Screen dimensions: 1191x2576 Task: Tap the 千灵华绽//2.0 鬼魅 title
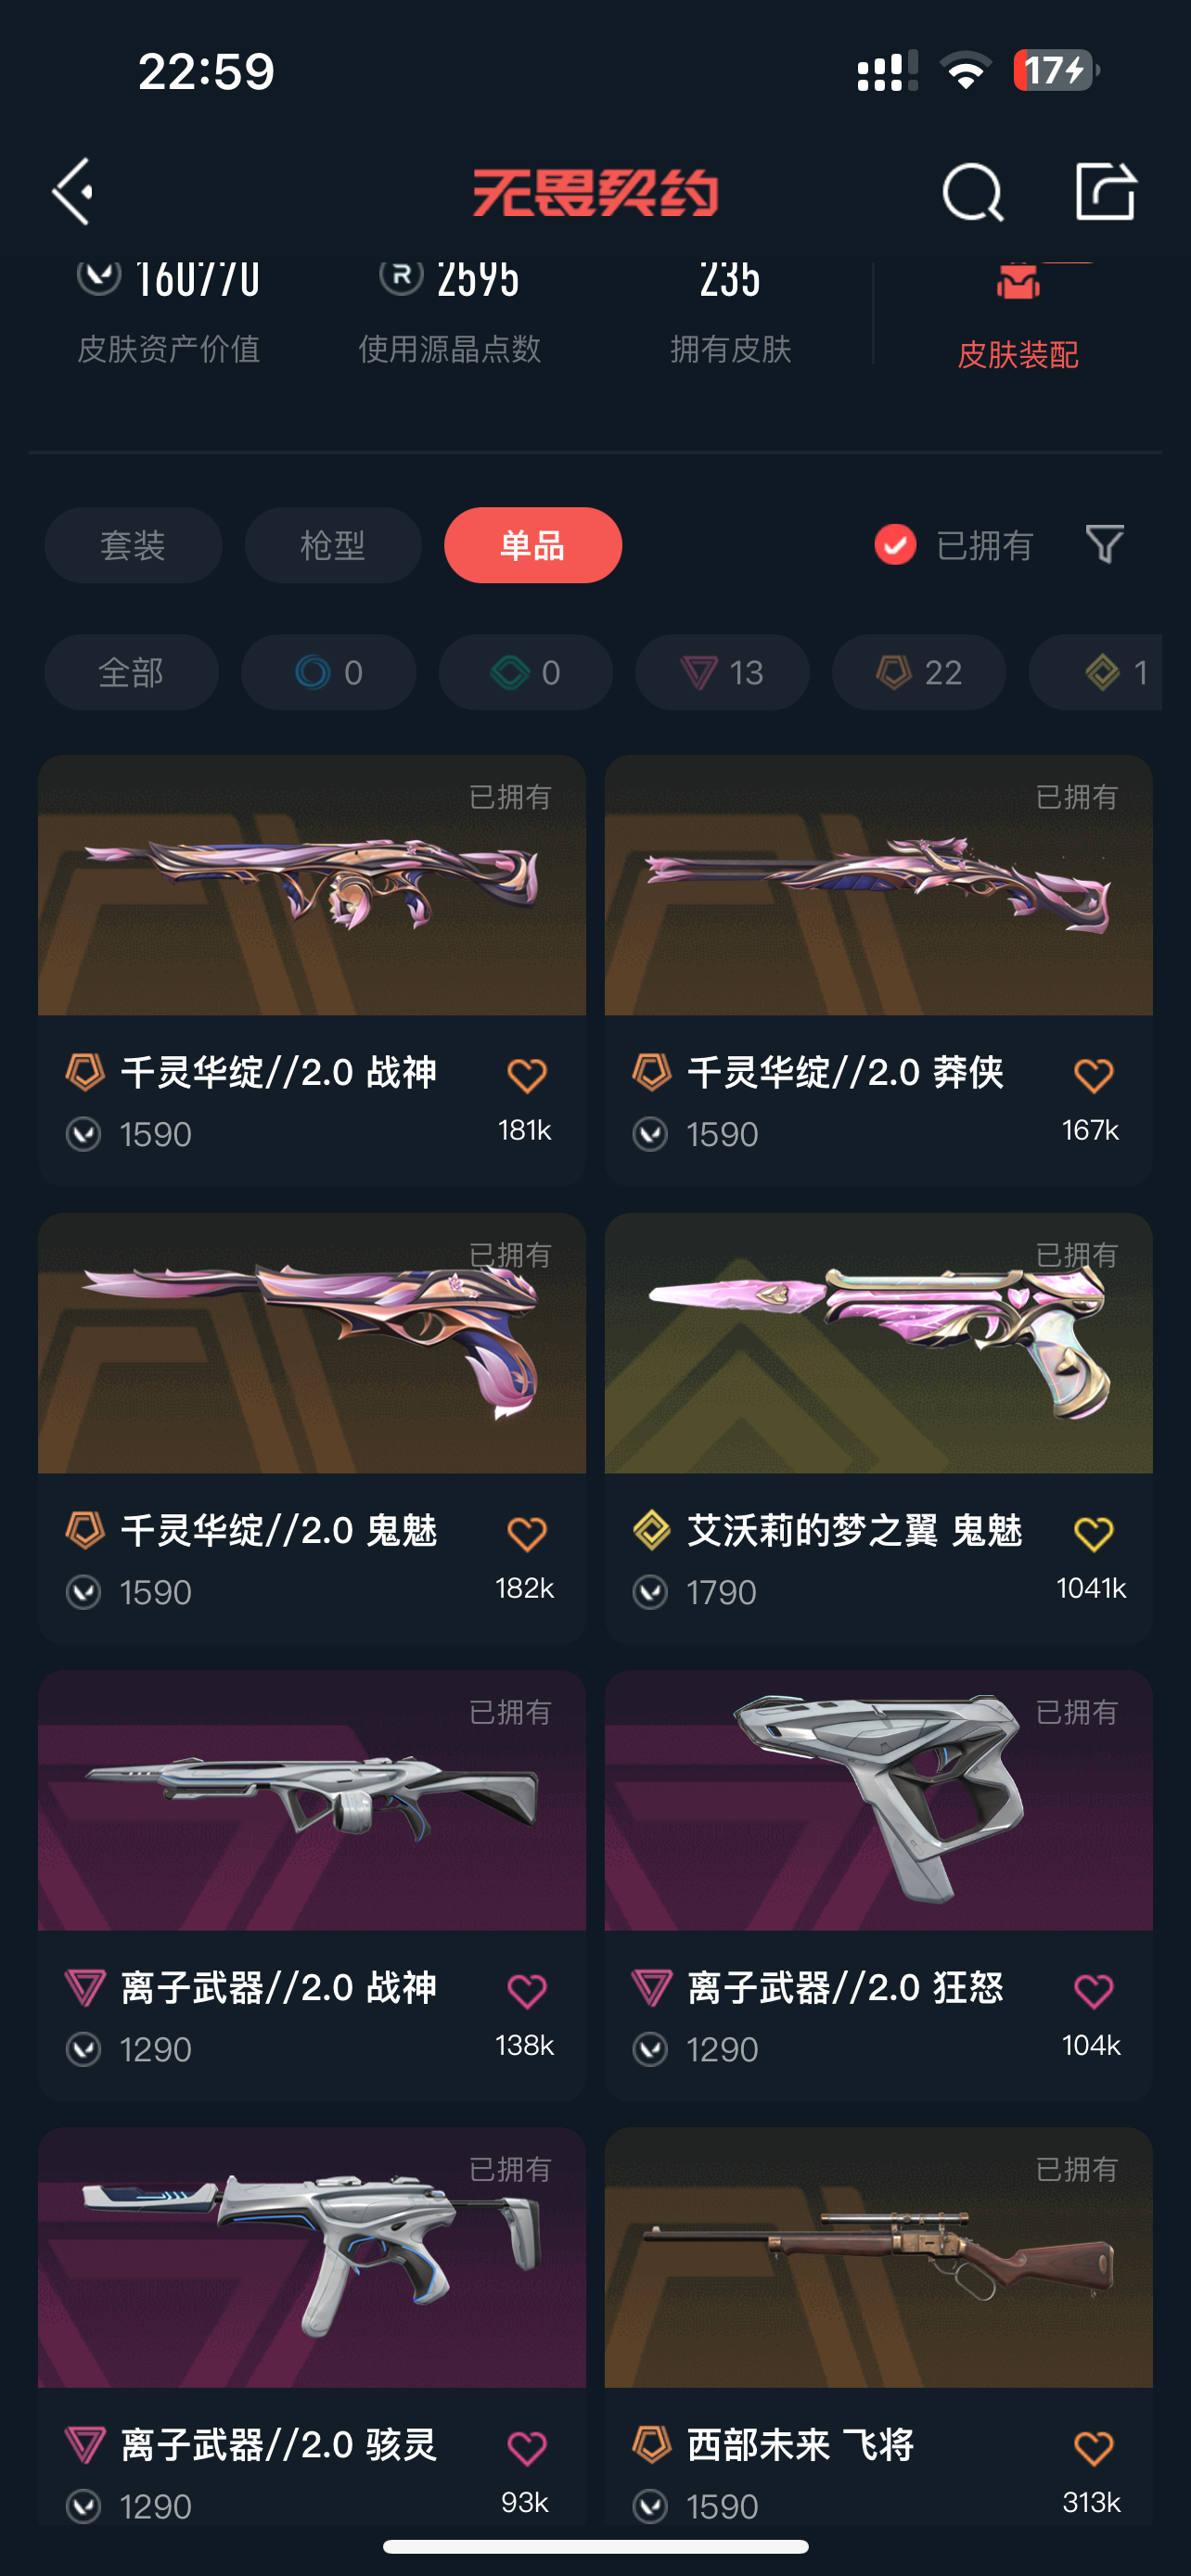pos(279,1530)
